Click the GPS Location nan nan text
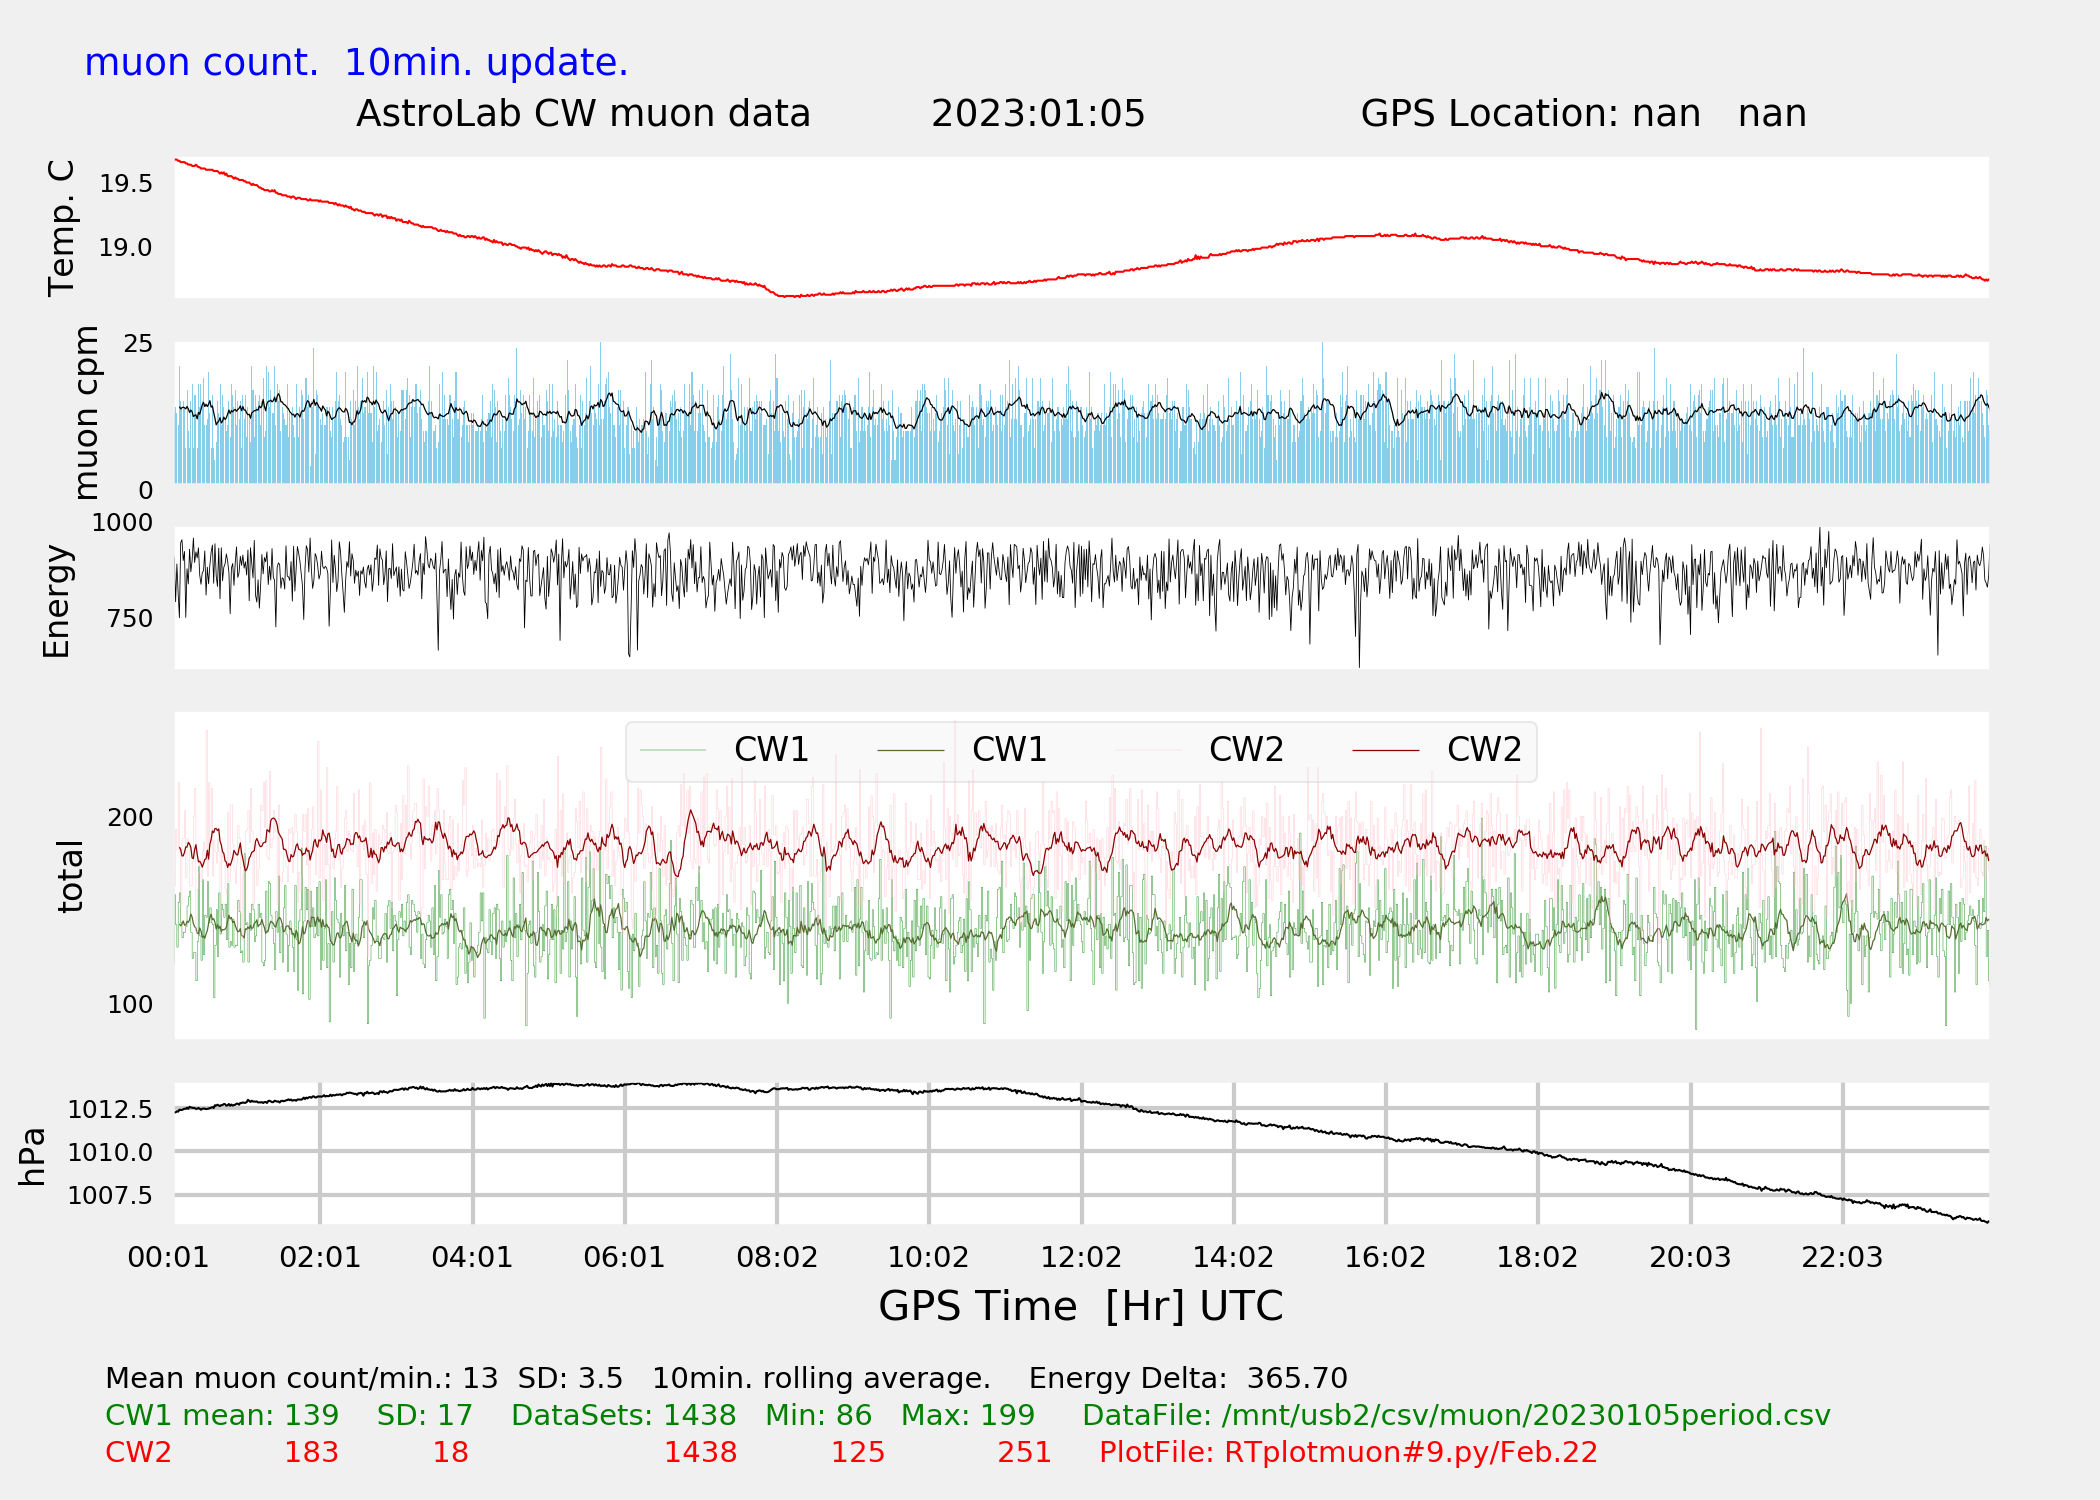2100x1500 pixels. pyautogui.click(x=1583, y=114)
